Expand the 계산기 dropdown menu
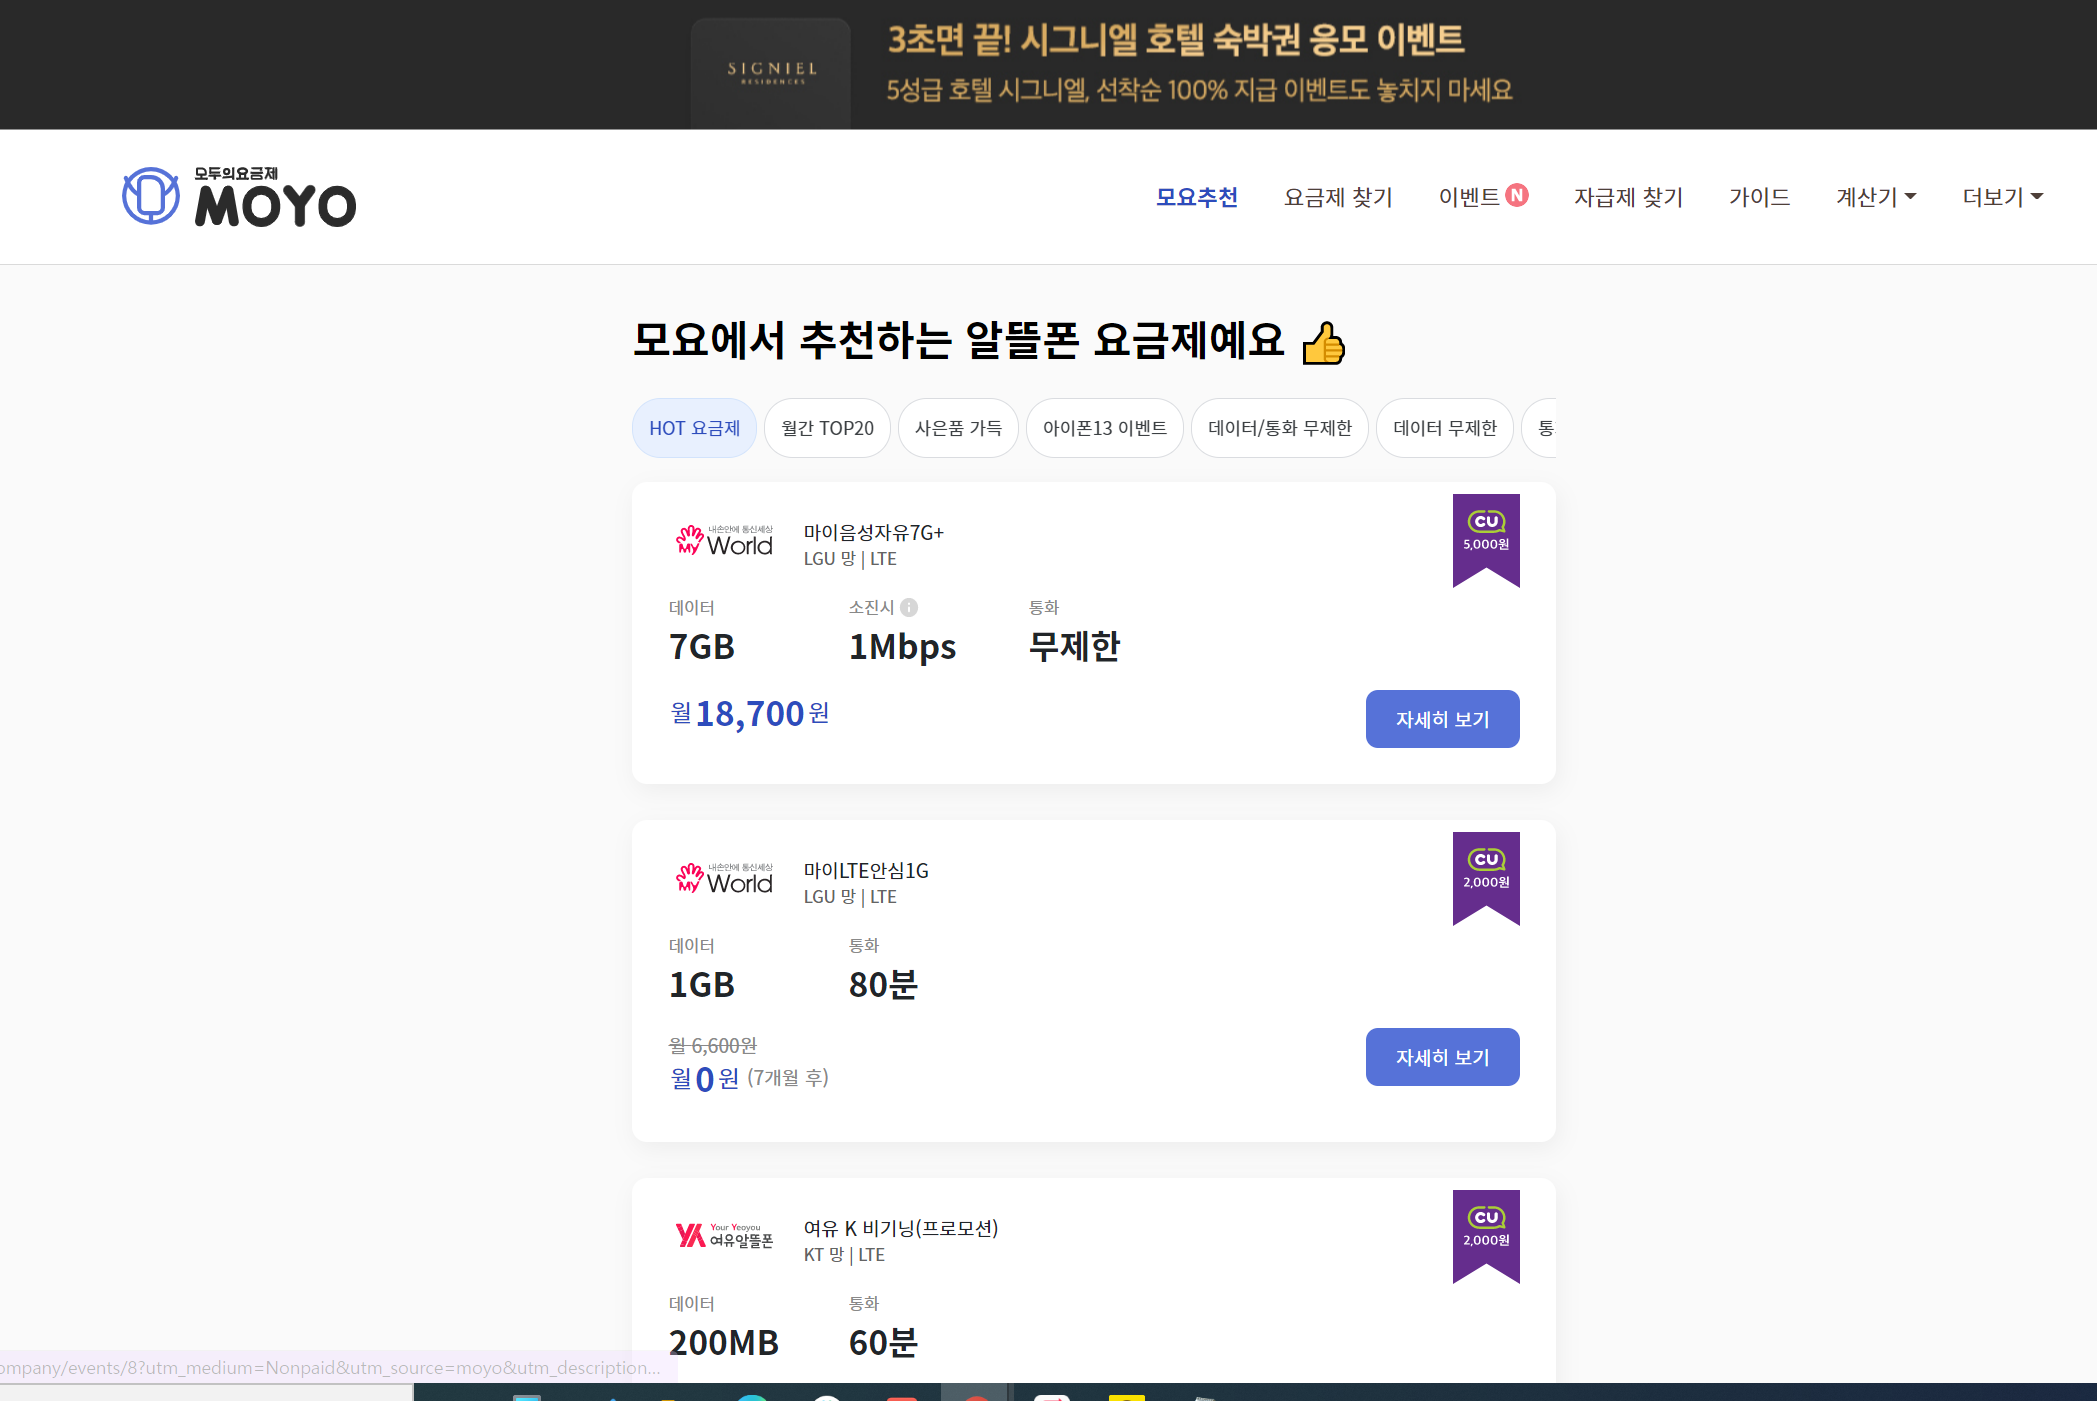Screen dimensions: 2097x1401 click(1875, 197)
